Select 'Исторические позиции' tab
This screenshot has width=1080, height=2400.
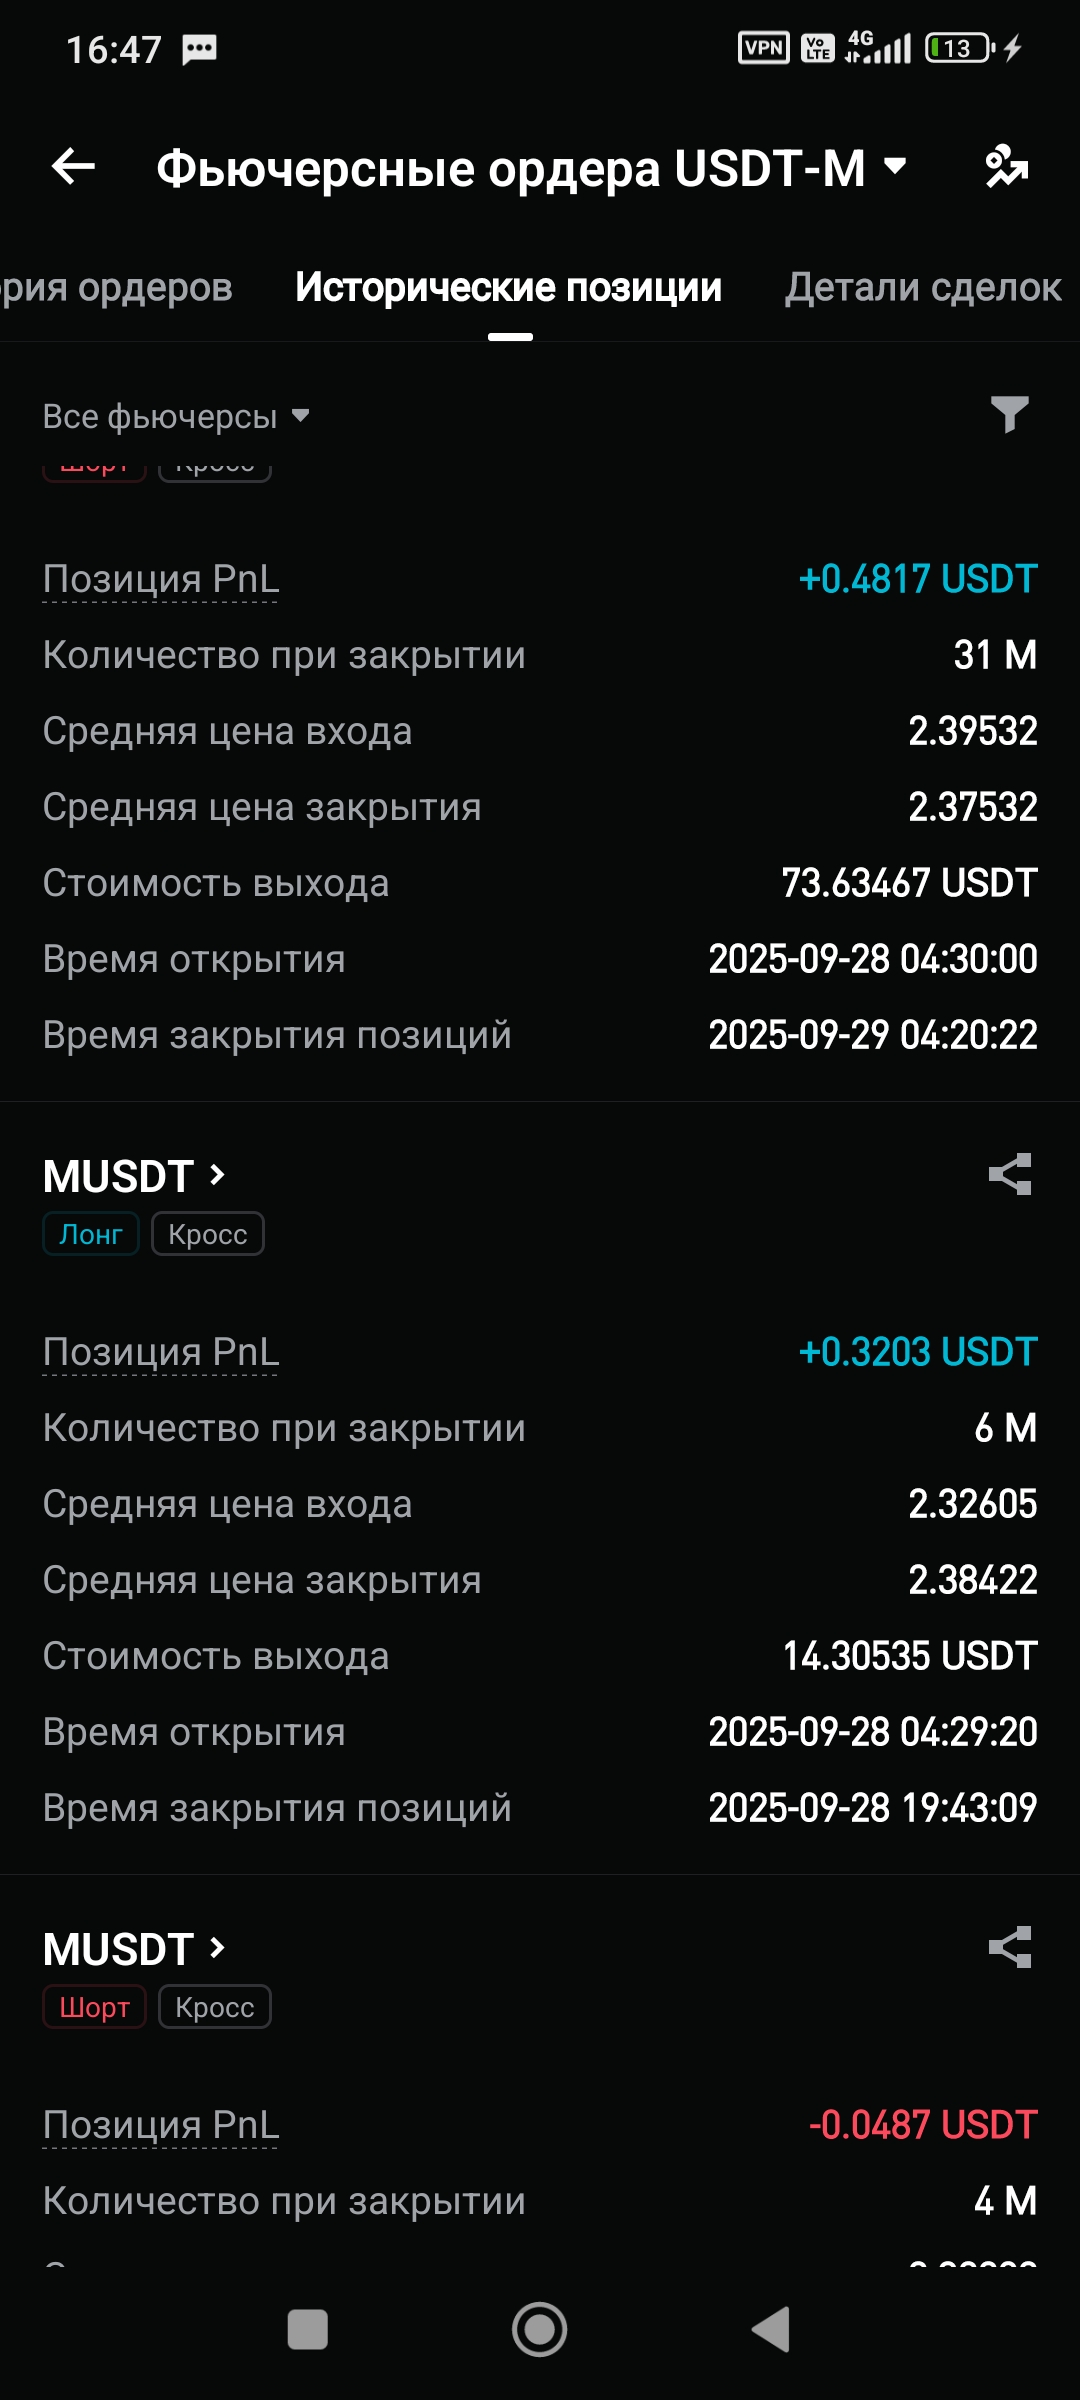coord(508,288)
